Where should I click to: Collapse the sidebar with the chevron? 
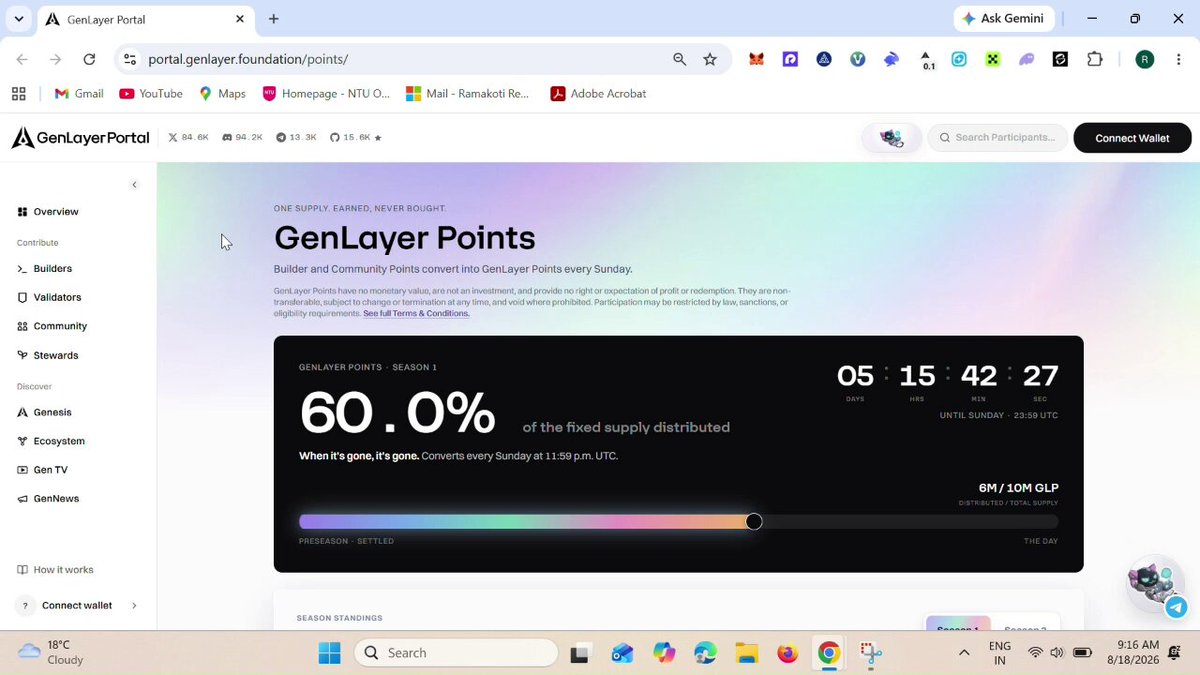[134, 185]
